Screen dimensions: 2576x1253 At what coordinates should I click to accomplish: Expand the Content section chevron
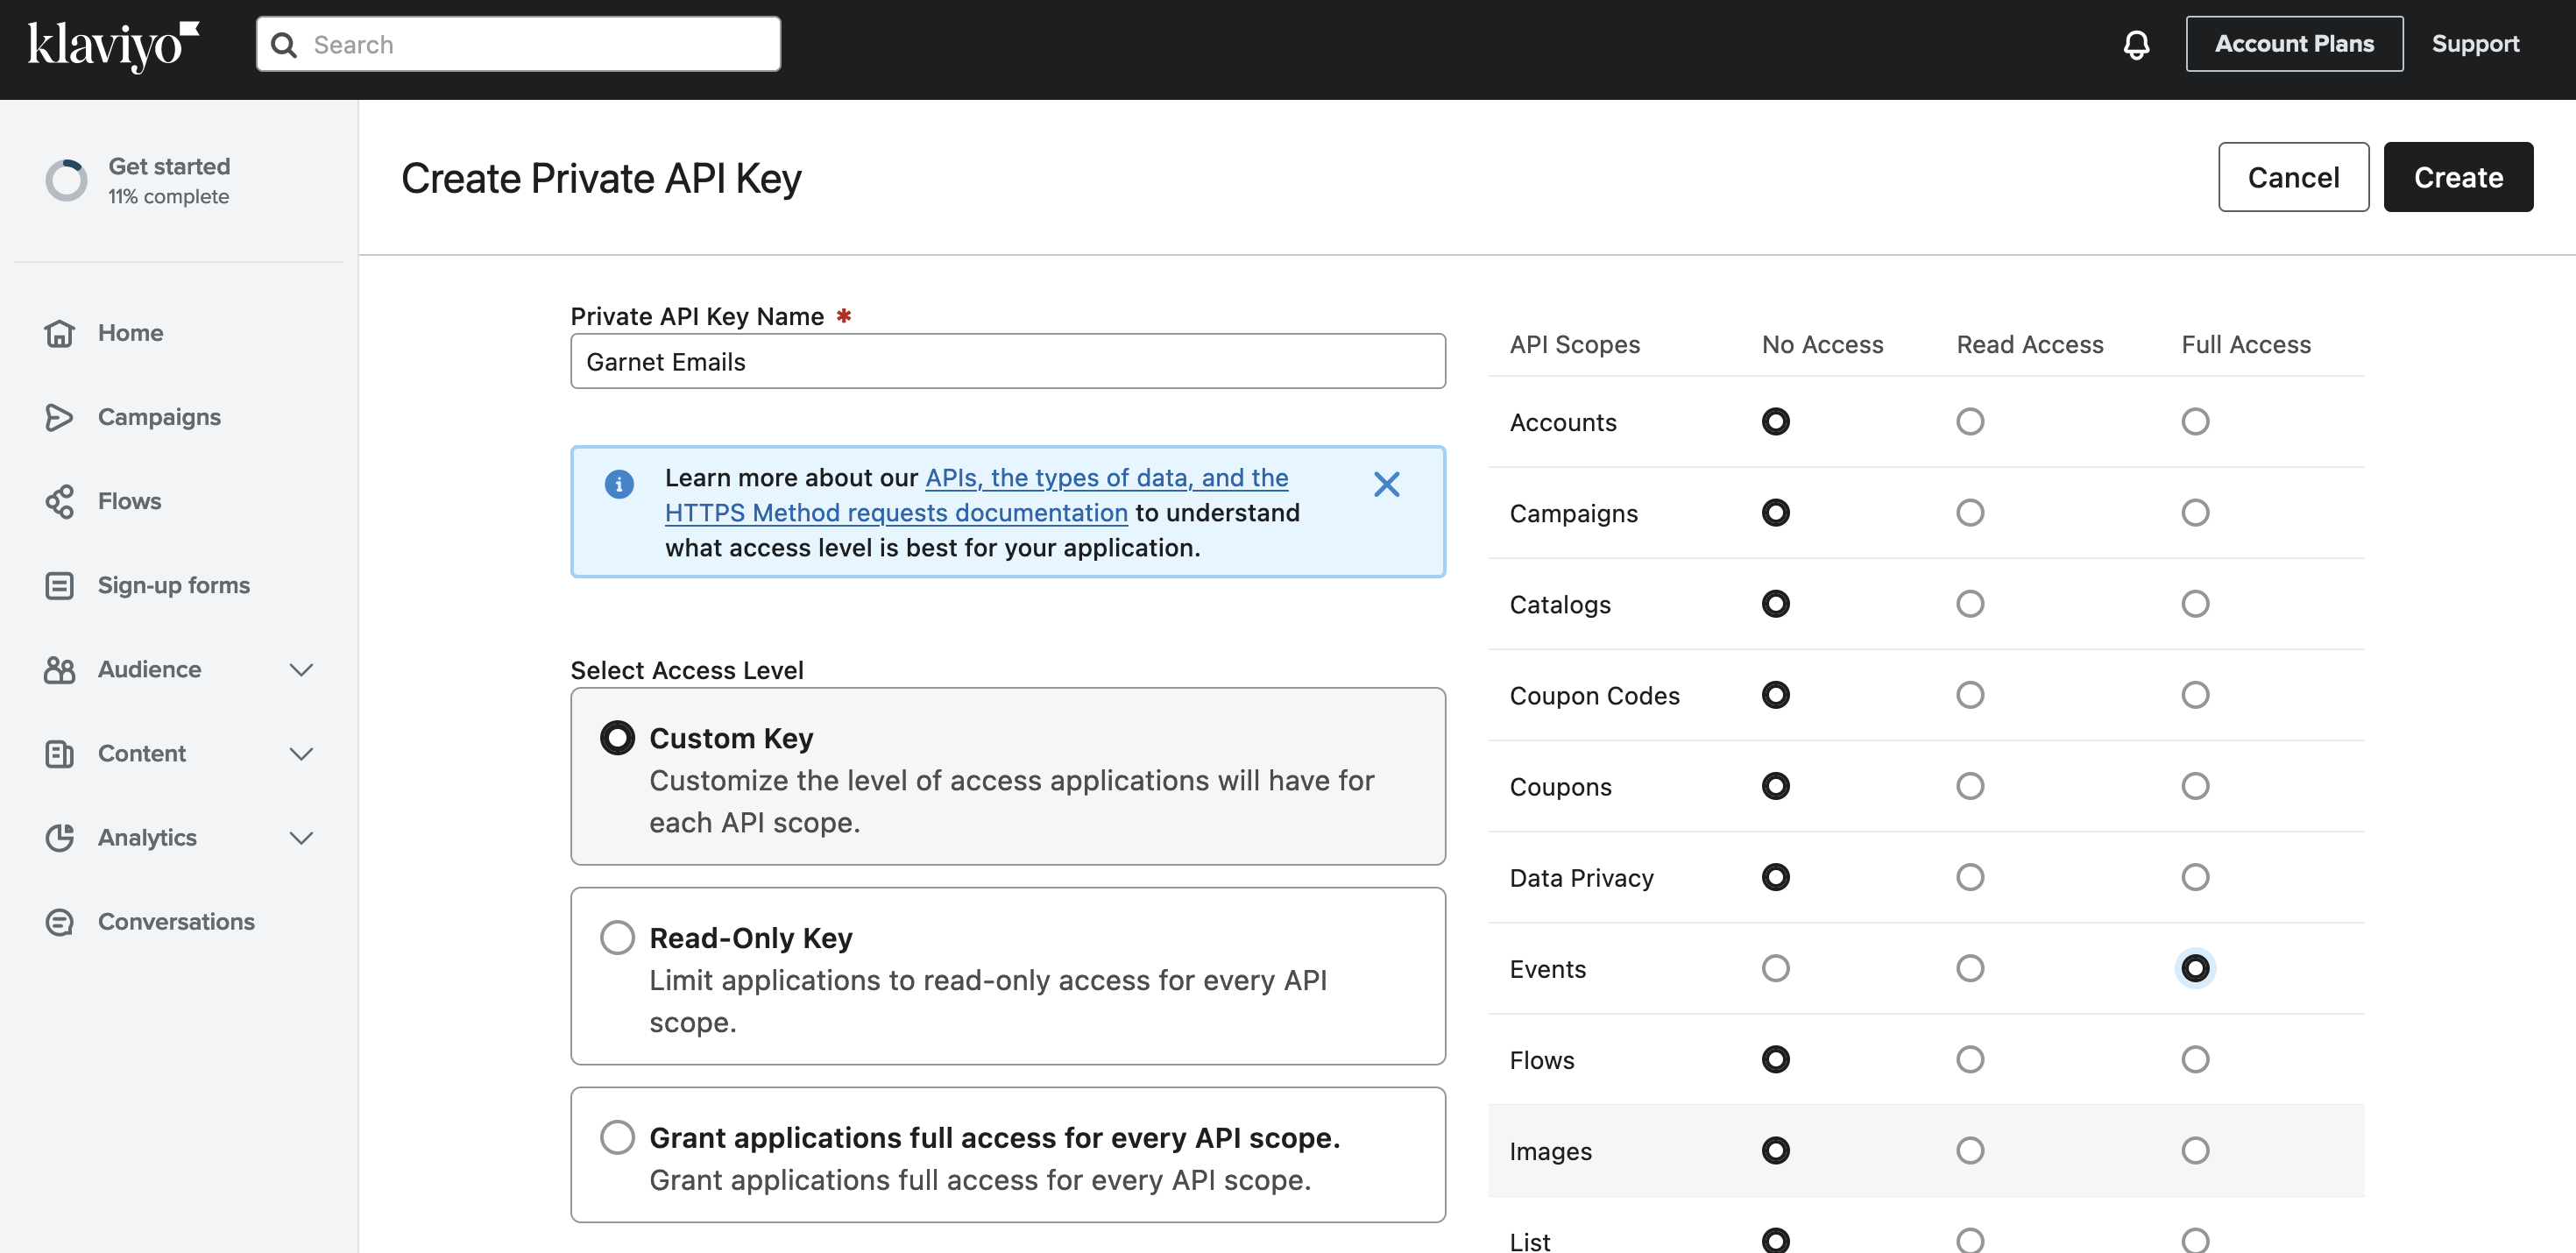click(301, 753)
